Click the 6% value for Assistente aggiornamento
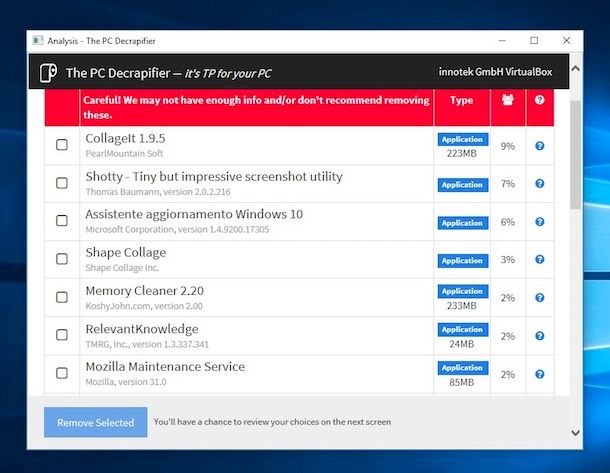Image resolution: width=610 pixels, height=473 pixels. [x=508, y=222]
